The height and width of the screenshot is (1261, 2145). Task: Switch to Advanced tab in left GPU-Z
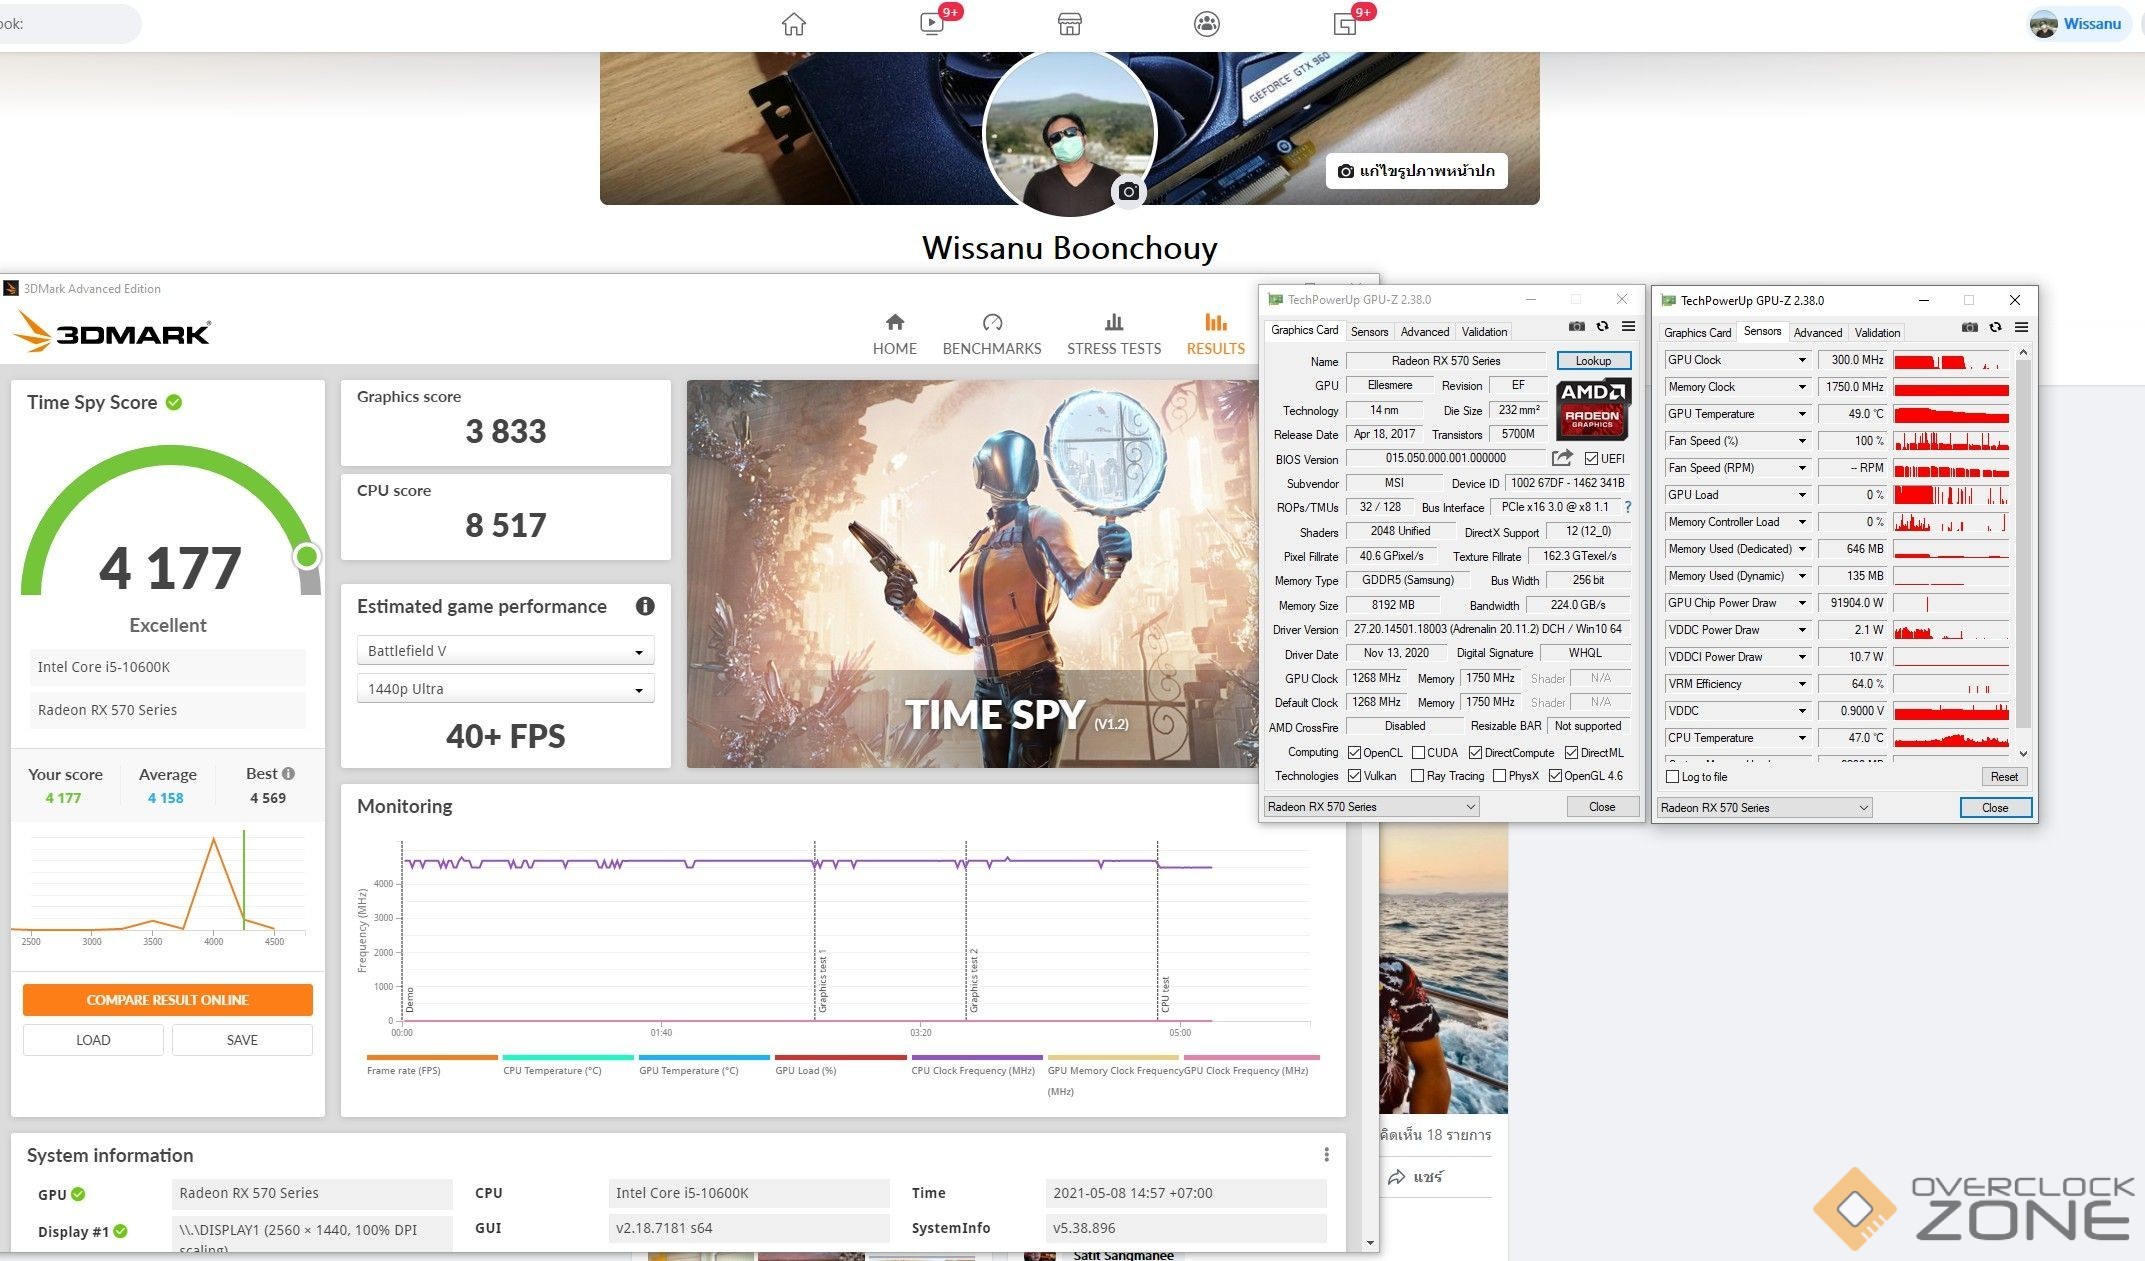1424,332
